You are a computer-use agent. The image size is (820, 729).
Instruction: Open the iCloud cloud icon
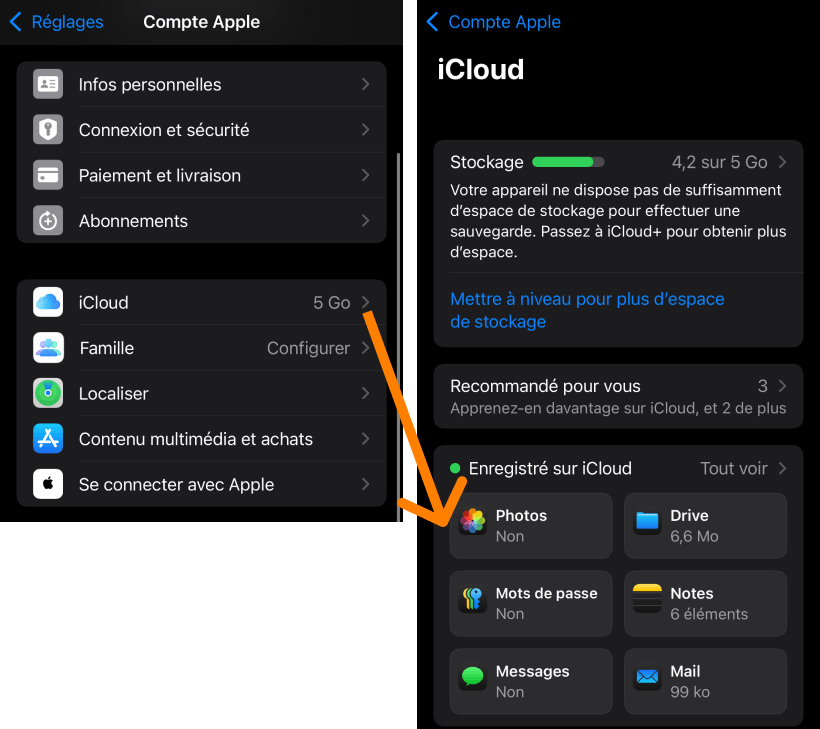pyautogui.click(x=47, y=302)
